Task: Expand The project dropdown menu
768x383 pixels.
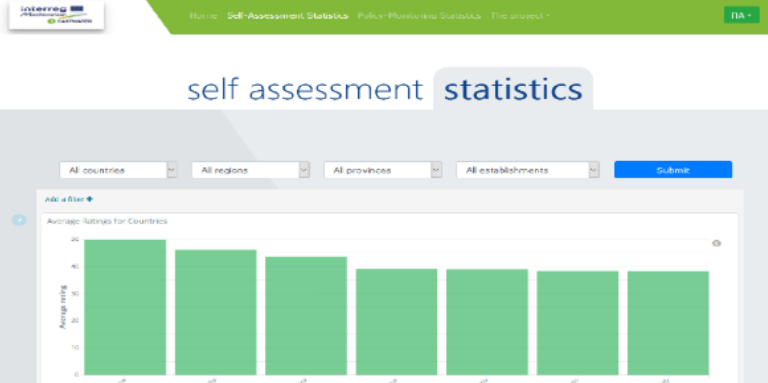Action: (520, 16)
